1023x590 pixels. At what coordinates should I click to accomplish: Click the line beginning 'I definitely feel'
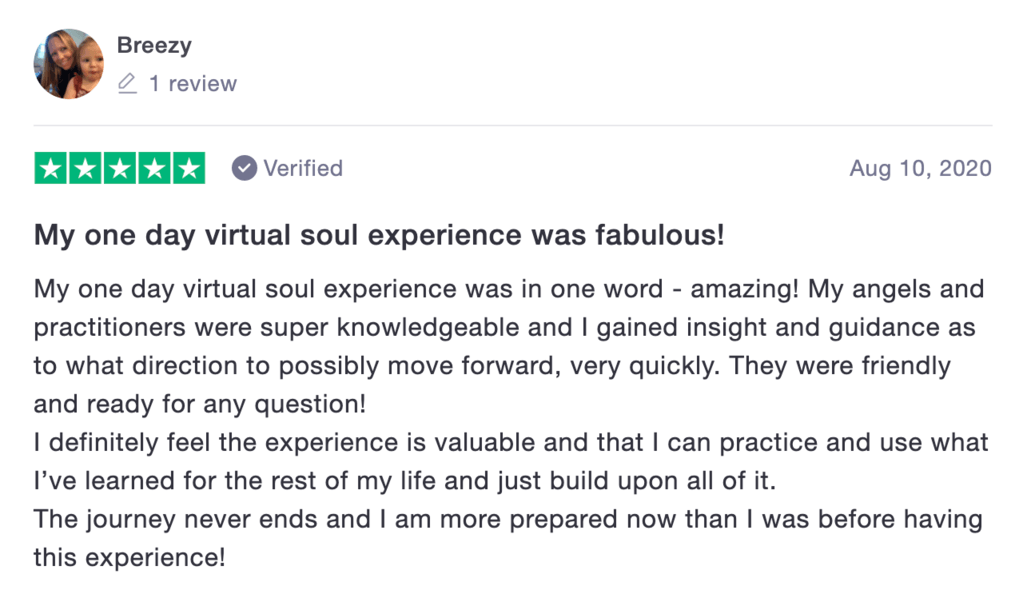[x=511, y=442]
